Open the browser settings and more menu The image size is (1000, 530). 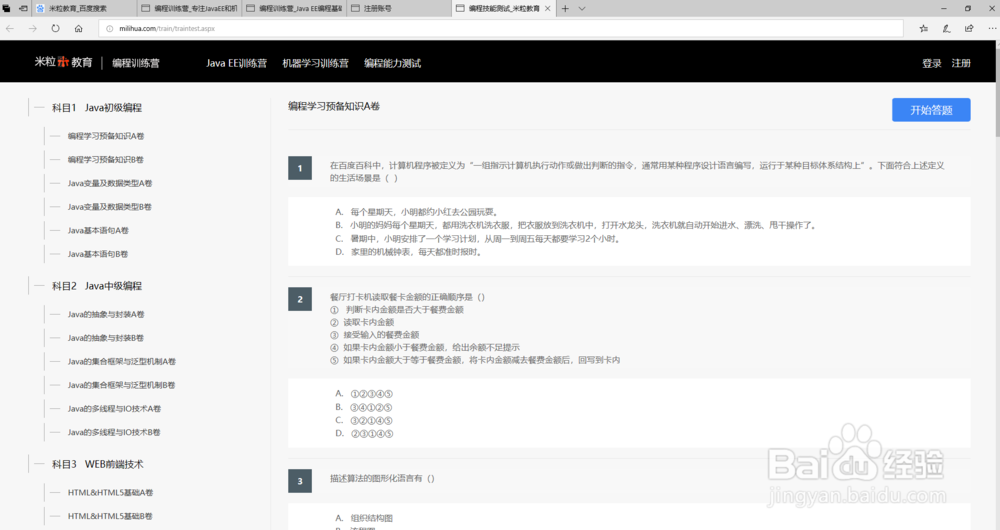pyautogui.click(x=992, y=28)
